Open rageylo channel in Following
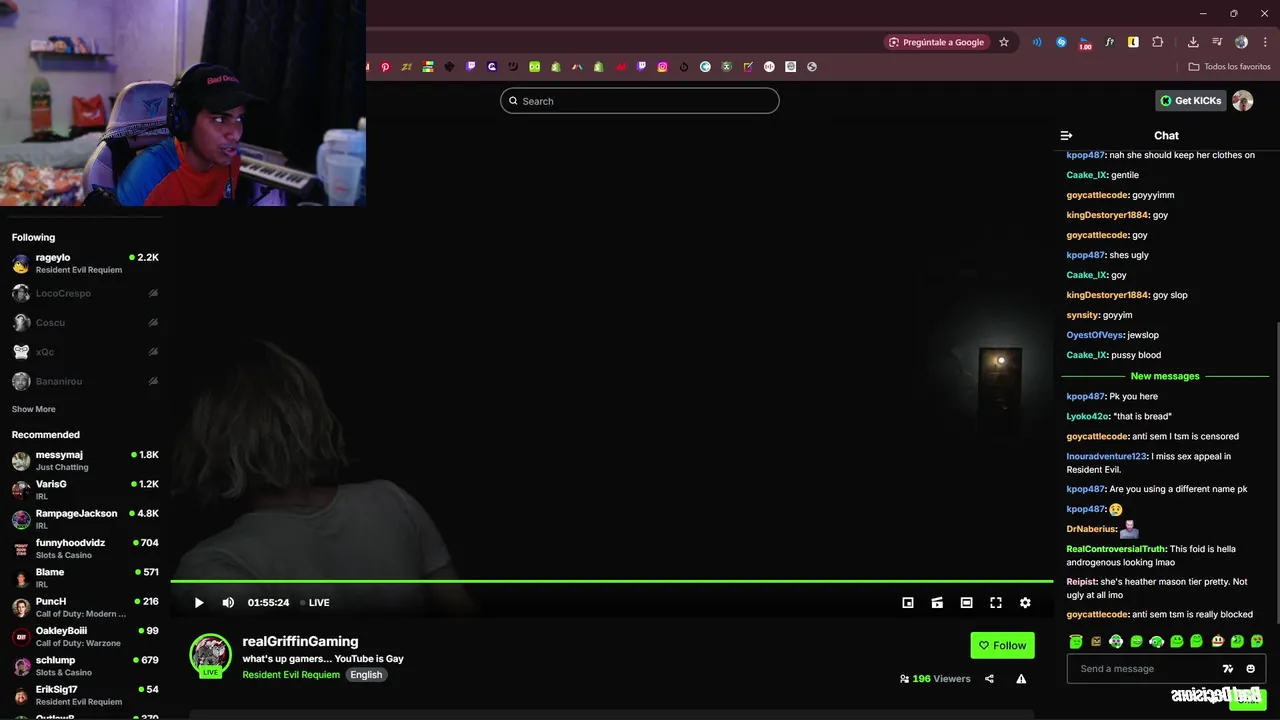 tap(85, 263)
